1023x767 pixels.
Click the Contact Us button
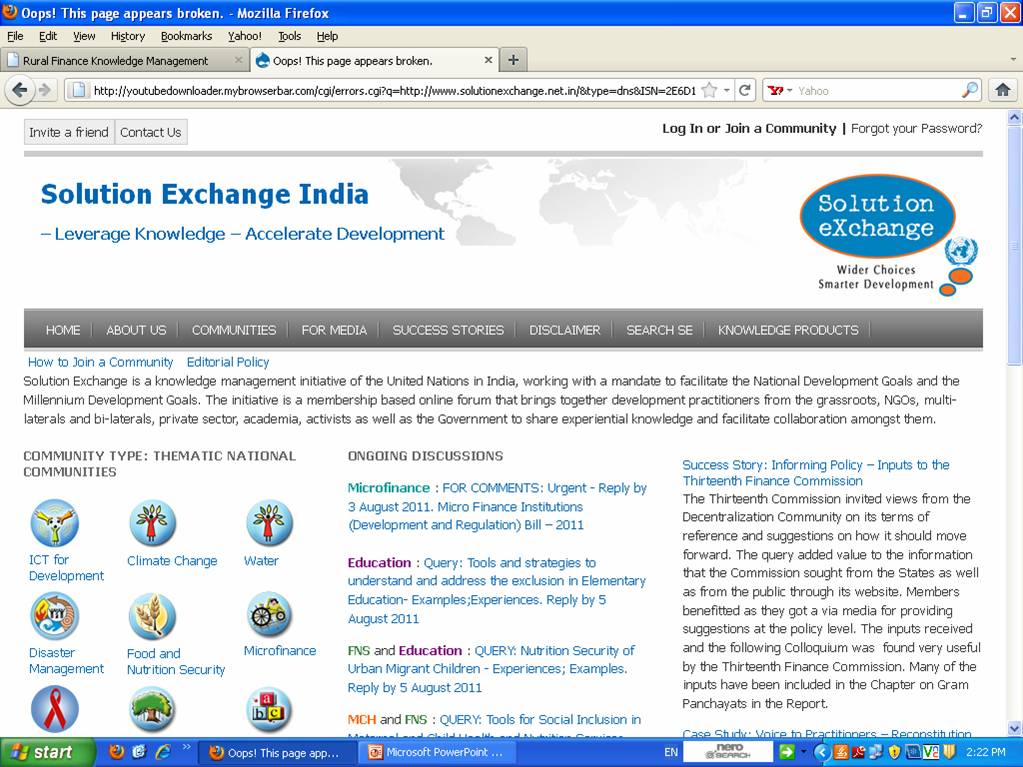click(x=151, y=132)
